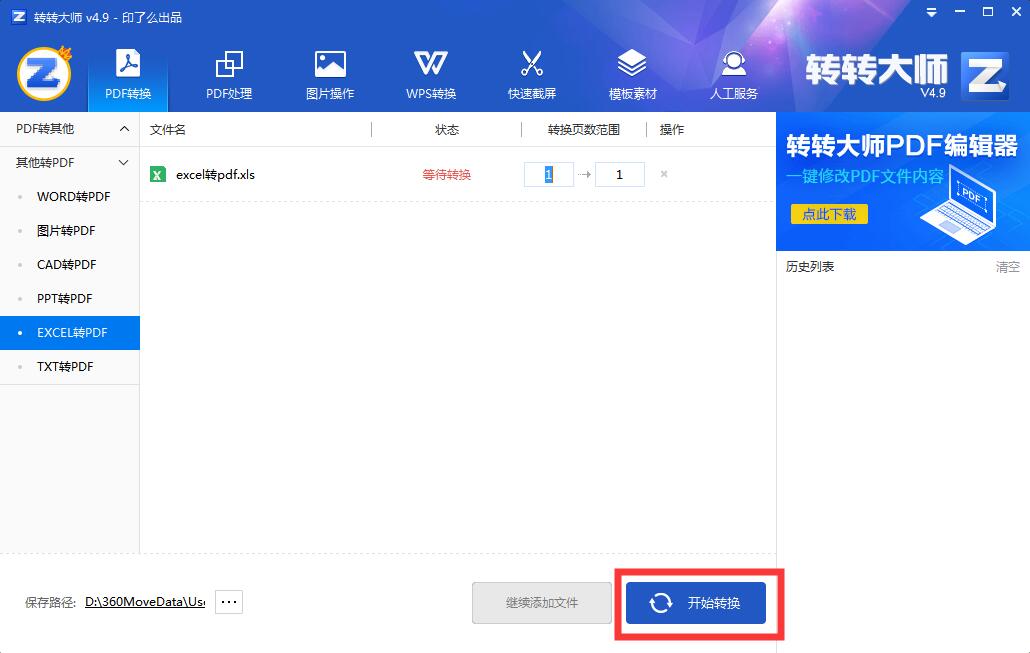Select EXCEL转PDF in the sidebar

70,333
